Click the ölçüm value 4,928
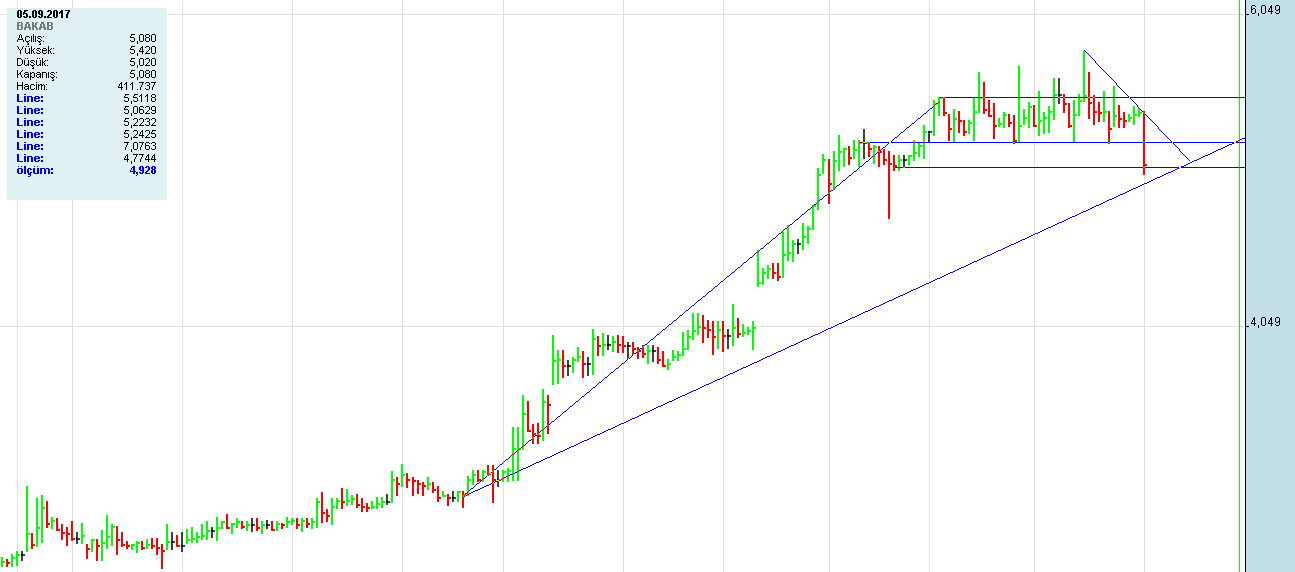Screen dimensions: 1295x572 click(142, 170)
